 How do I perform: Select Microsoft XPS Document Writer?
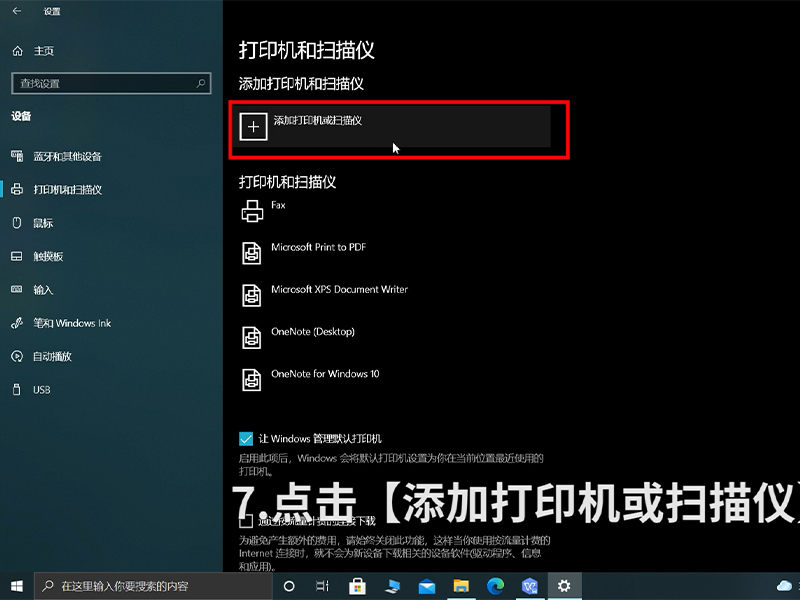click(339, 289)
